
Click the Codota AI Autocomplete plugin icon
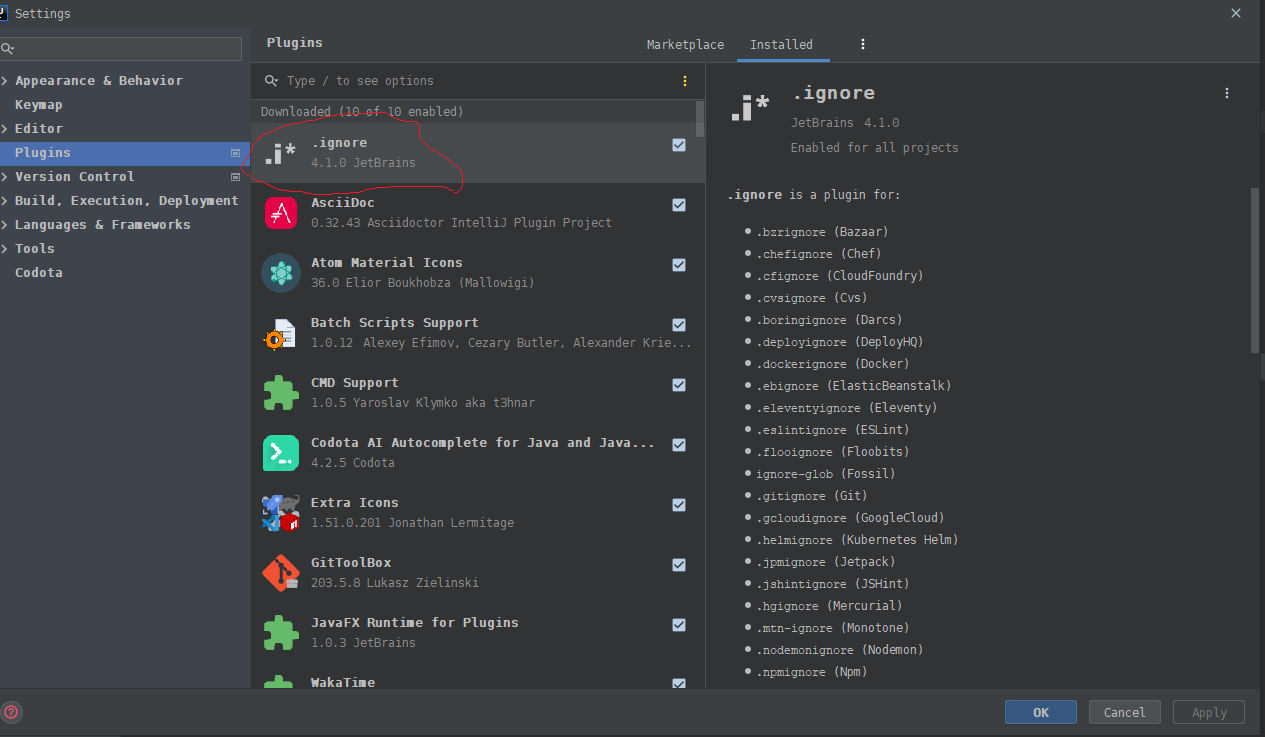pos(281,453)
